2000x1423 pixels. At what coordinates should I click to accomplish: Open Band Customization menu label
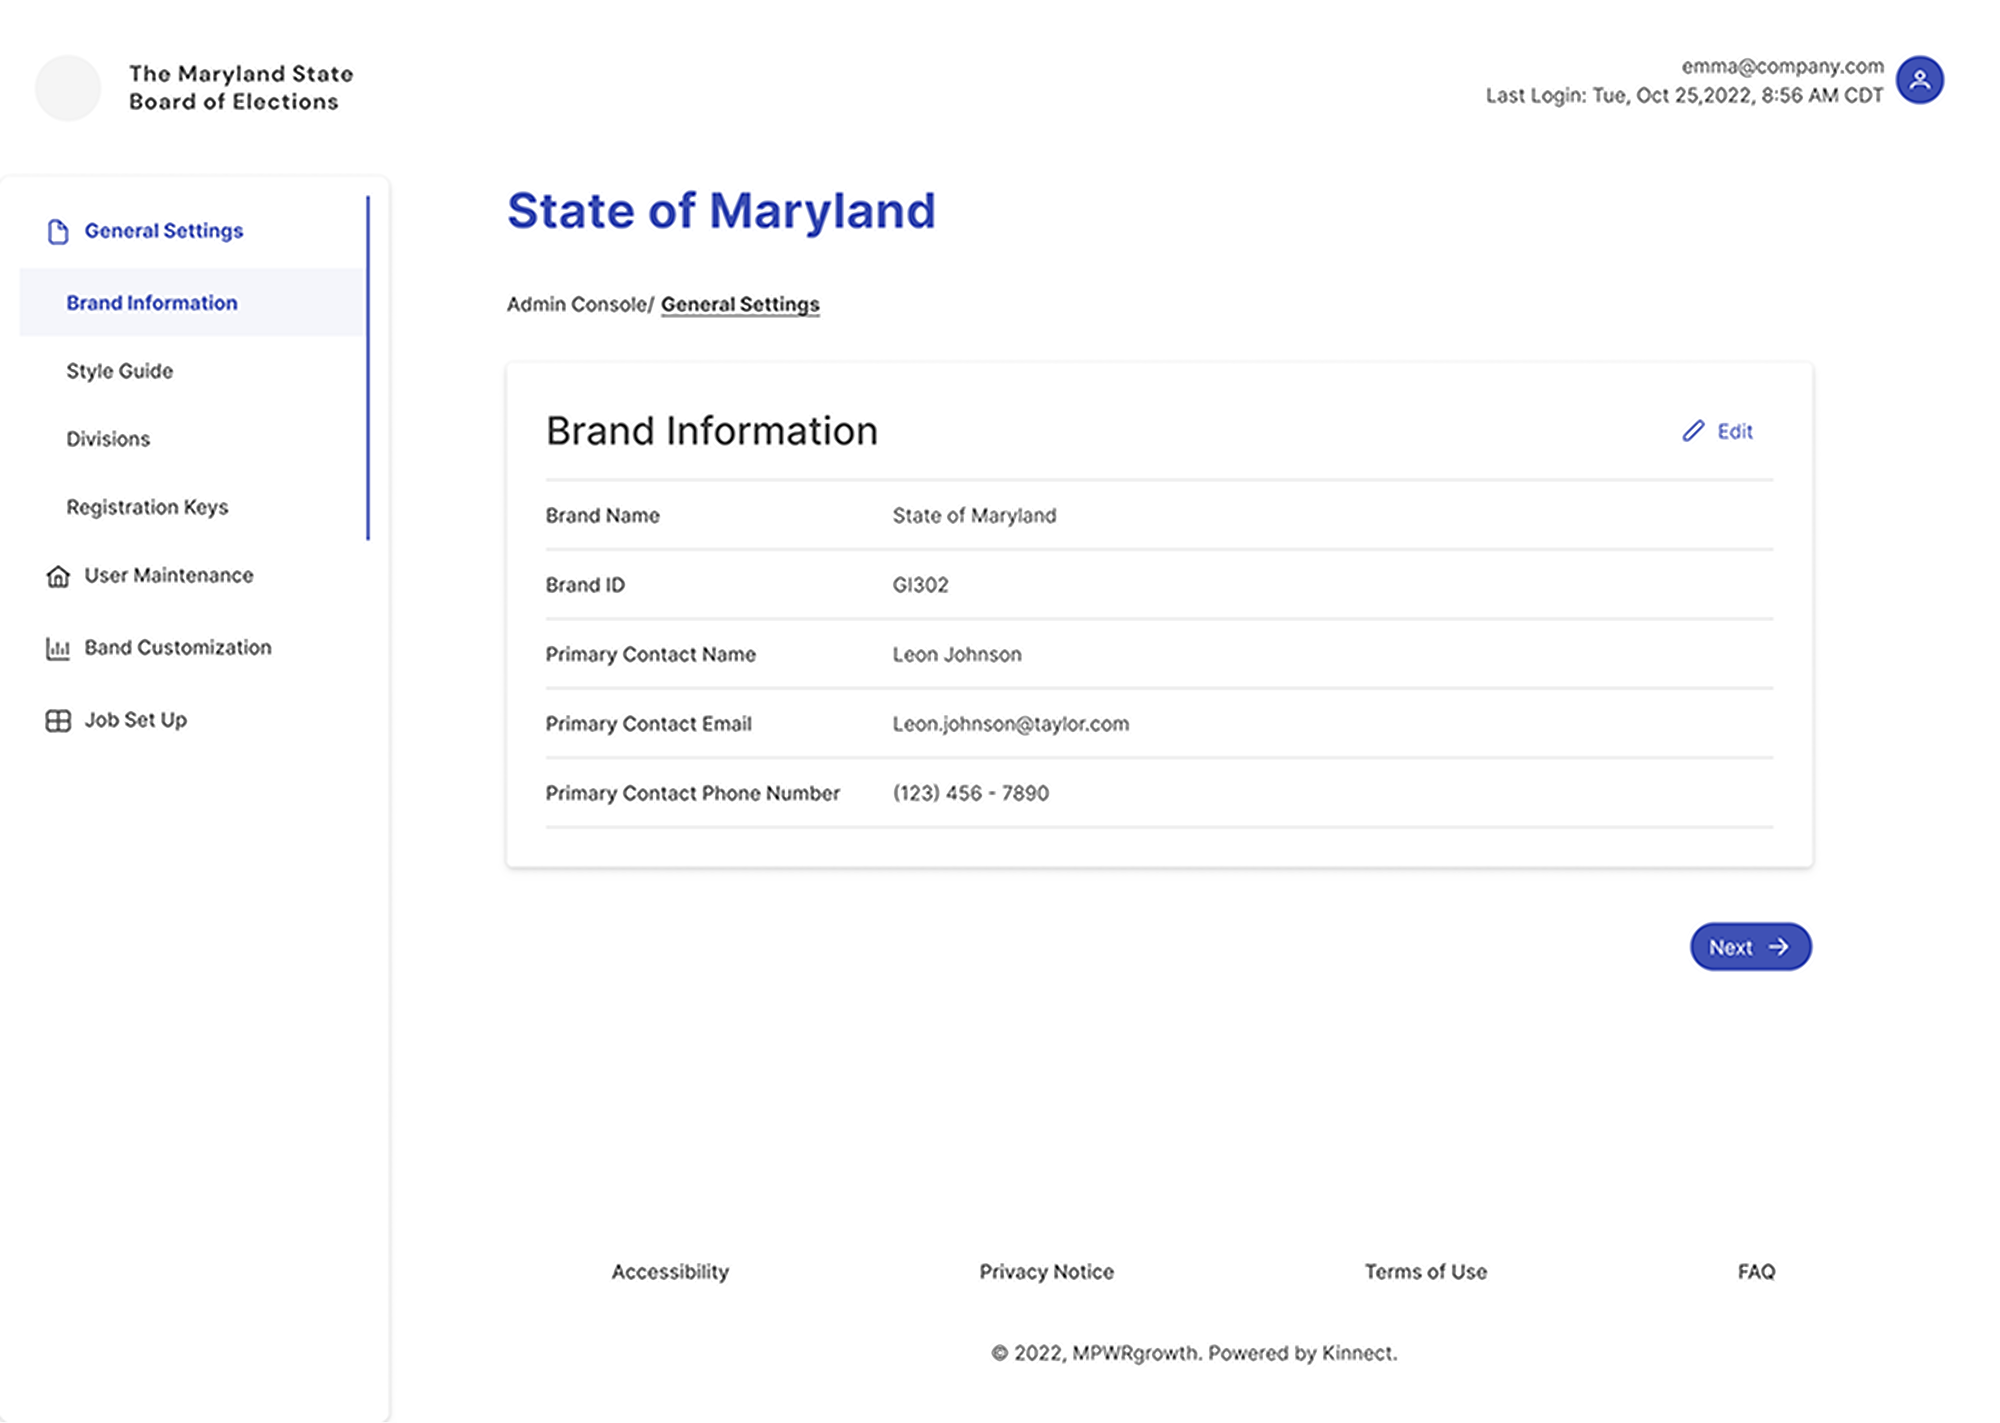click(x=178, y=647)
